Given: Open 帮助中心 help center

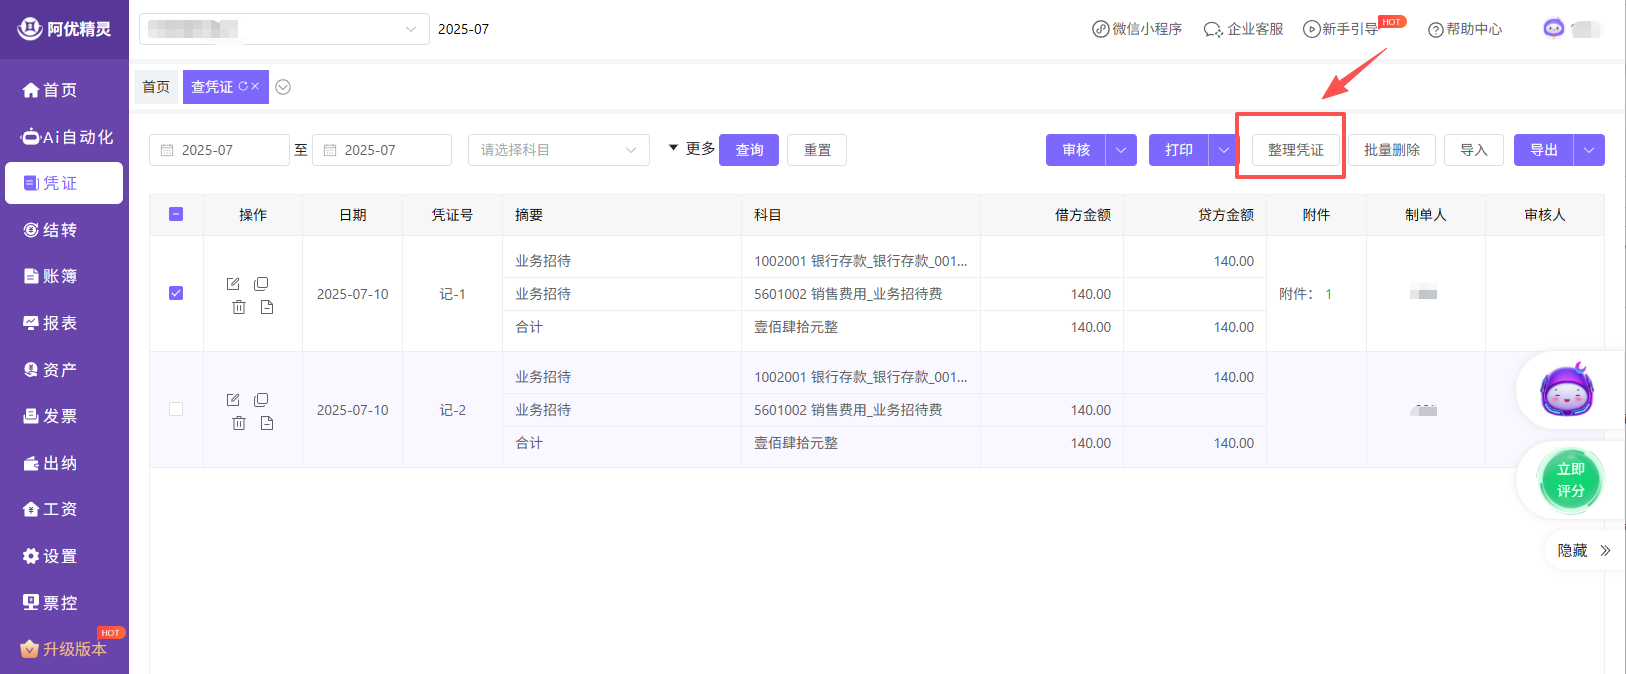Looking at the screenshot, I should (x=1465, y=29).
